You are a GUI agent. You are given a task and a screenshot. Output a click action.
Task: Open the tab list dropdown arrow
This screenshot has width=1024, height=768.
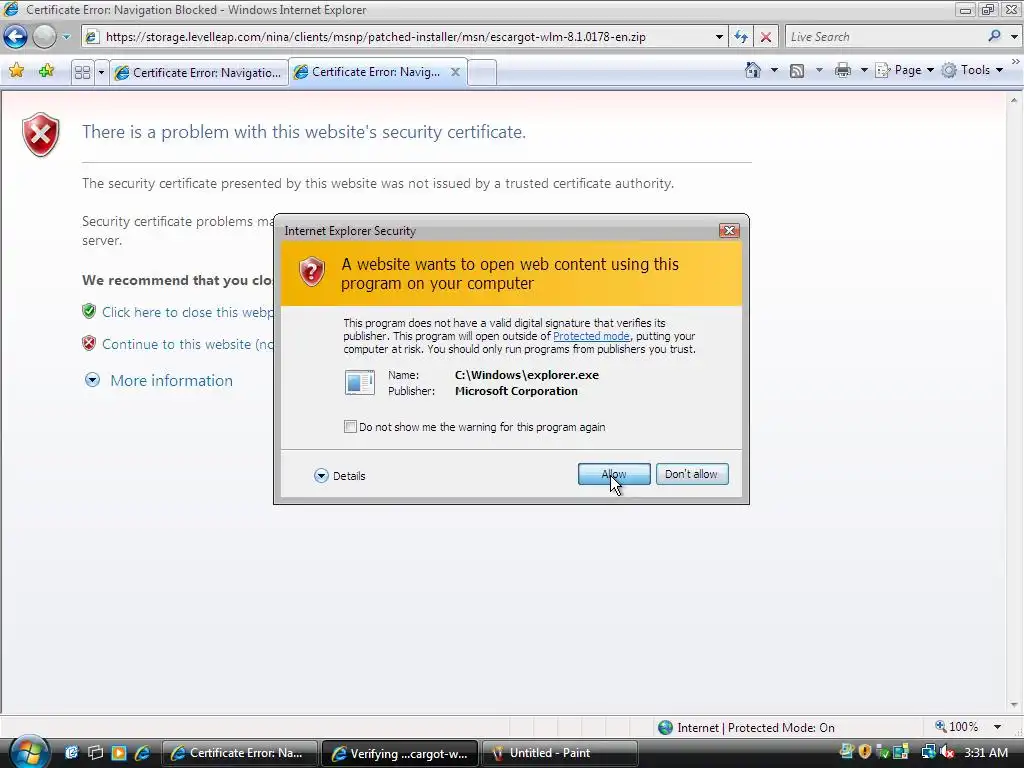[101, 72]
